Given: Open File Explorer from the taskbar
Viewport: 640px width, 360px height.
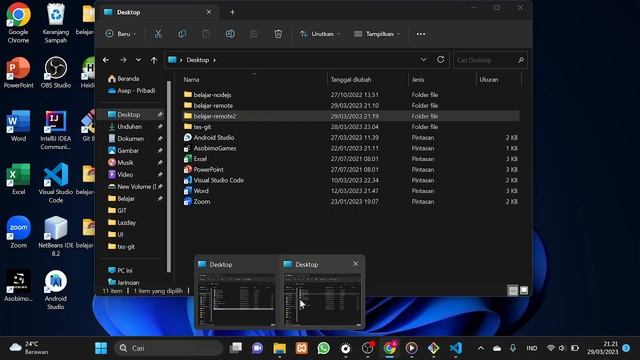Looking at the screenshot, I should (x=280, y=348).
